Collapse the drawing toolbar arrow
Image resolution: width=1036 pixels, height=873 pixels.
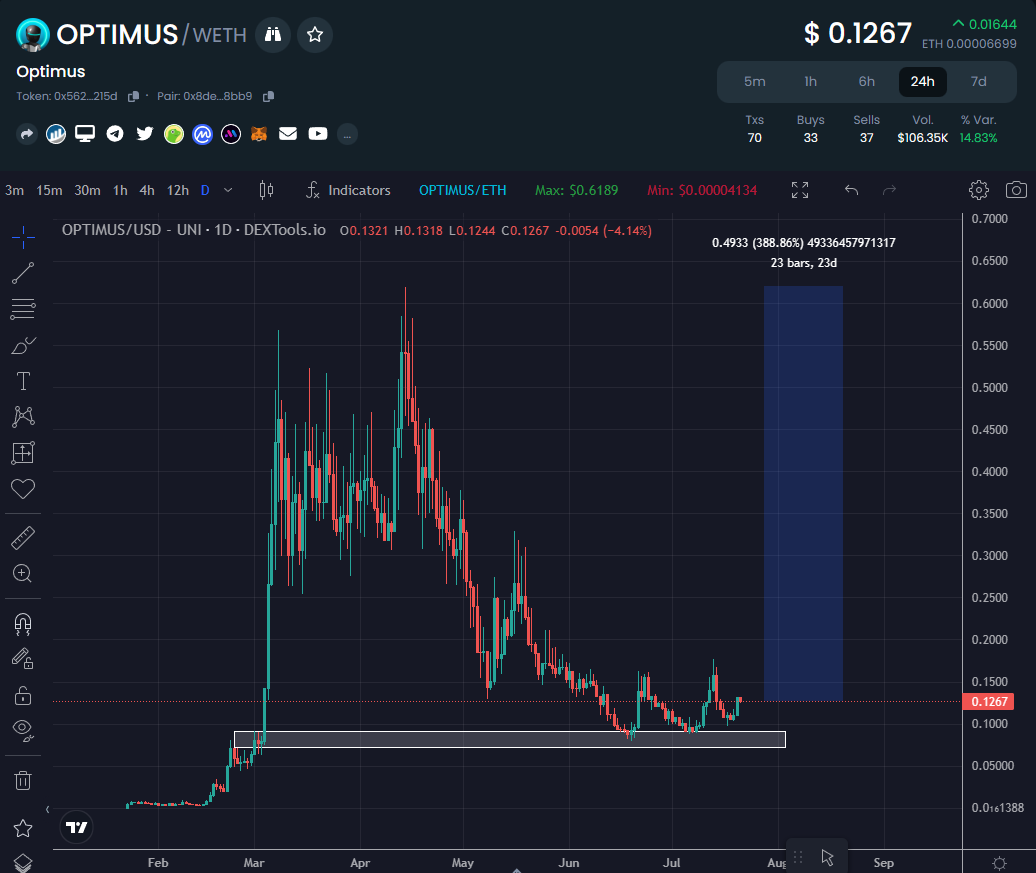pos(47,809)
